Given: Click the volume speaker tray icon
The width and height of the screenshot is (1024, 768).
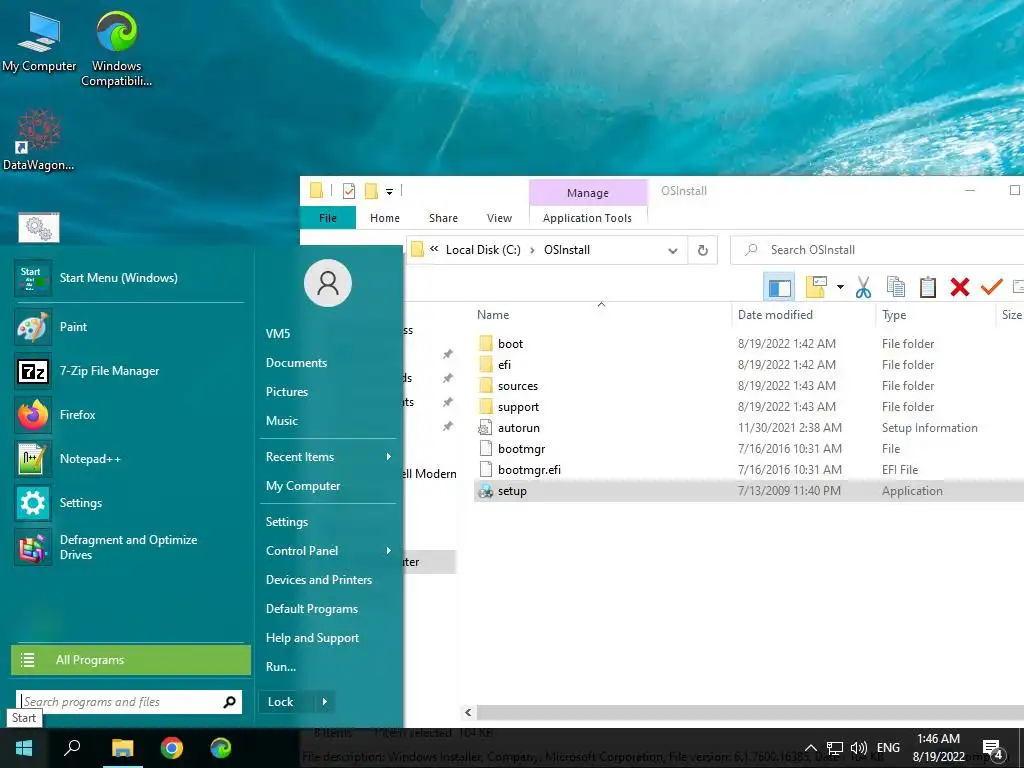Looking at the screenshot, I should (x=859, y=748).
